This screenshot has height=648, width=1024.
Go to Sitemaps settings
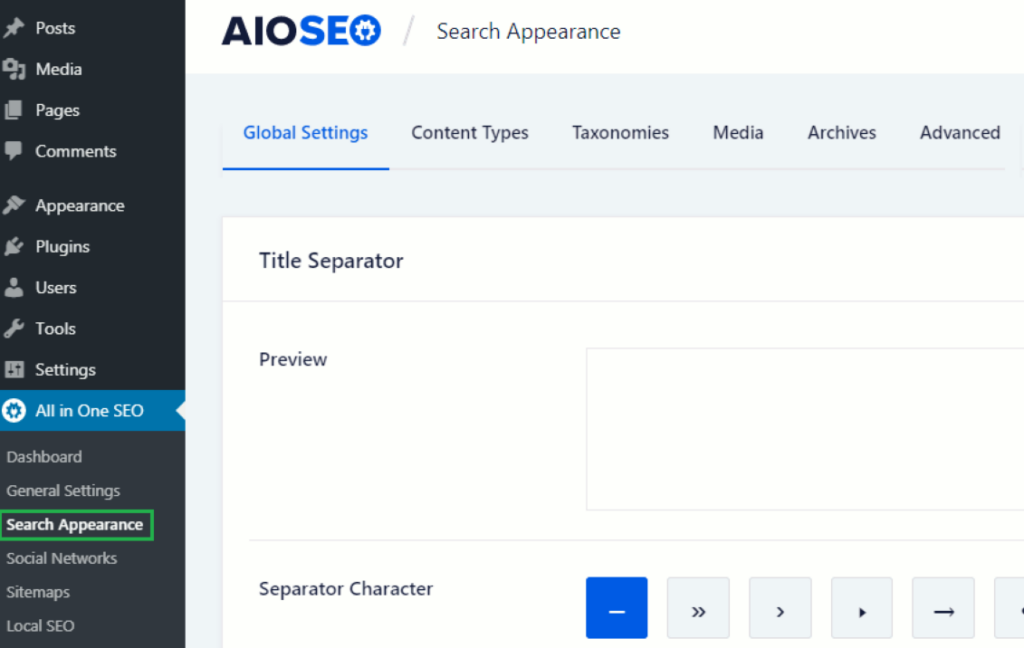coord(38,592)
